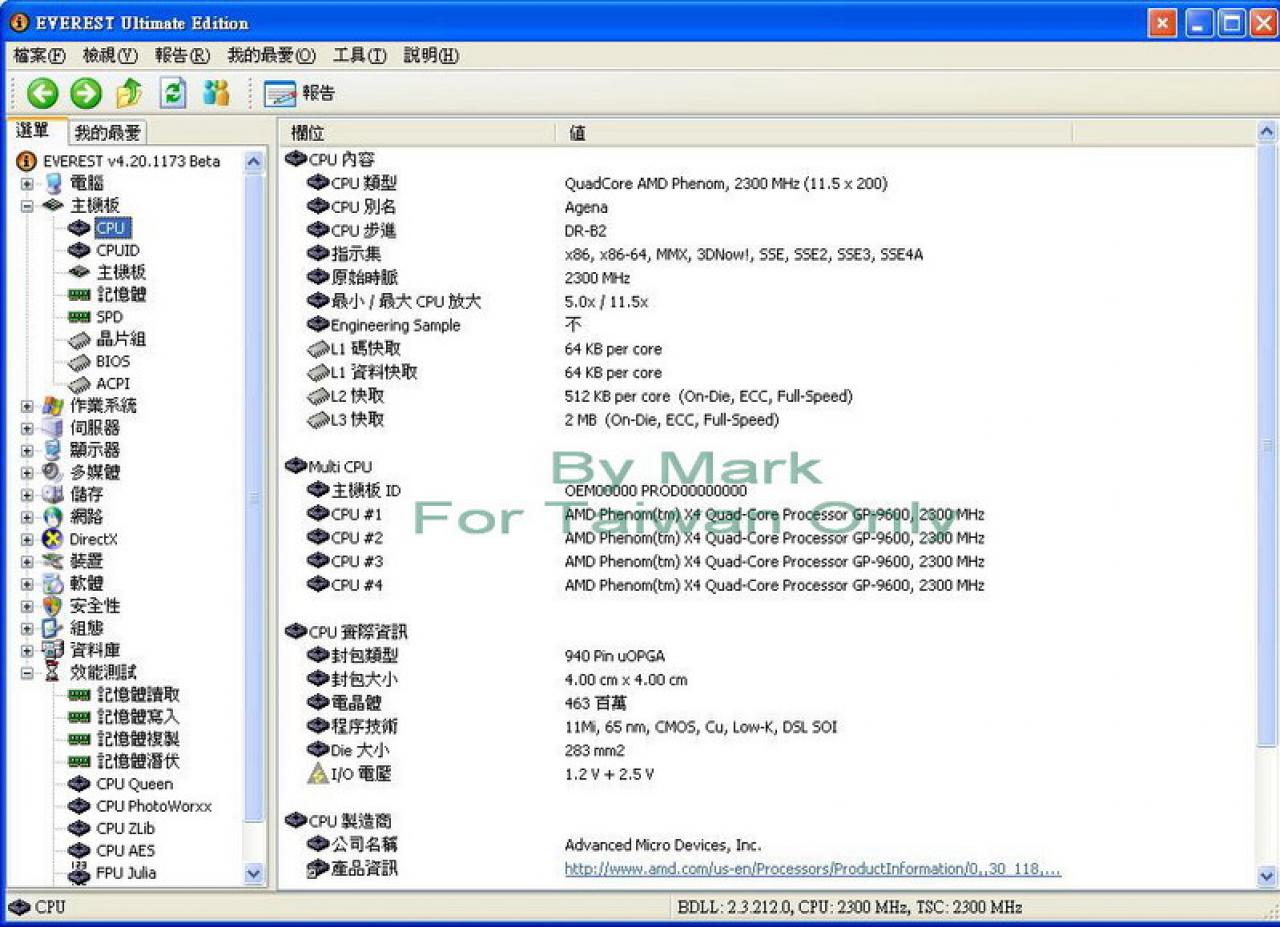Click the sidebar tree scroll down arrow
The width and height of the screenshot is (1280, 927).
(253, 873)
